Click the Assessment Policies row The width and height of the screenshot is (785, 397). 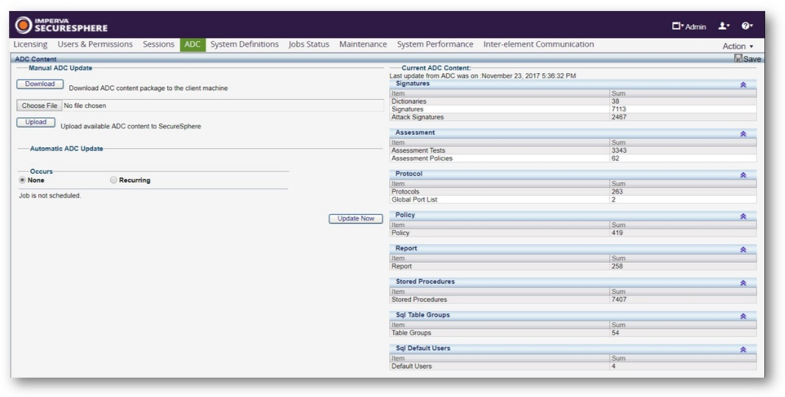[573, 158]
